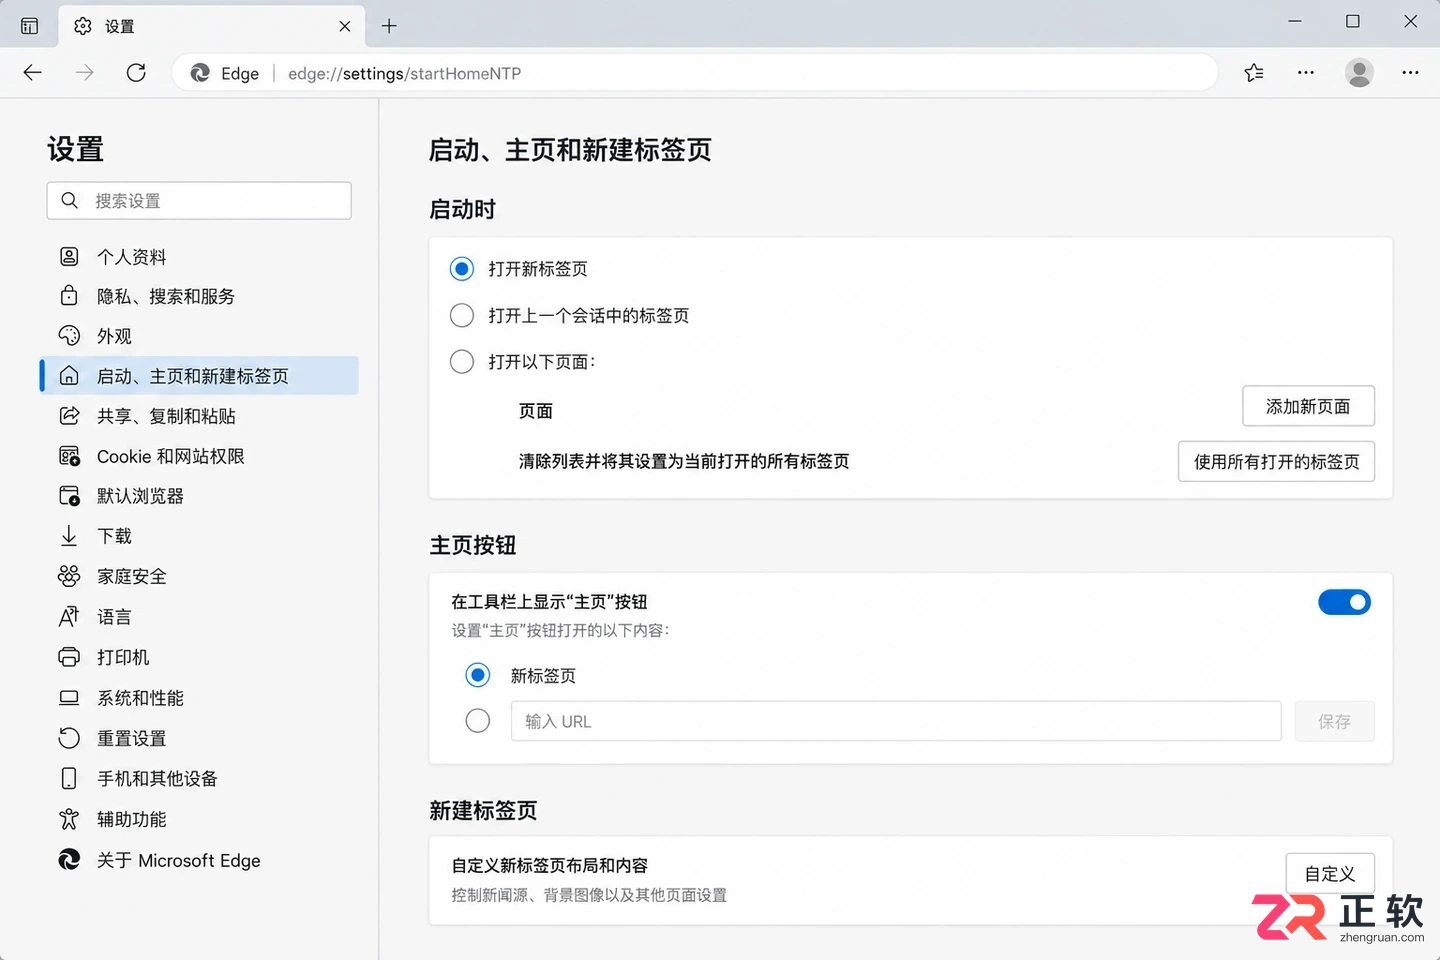Click the 重置设置 reset icon
This screenshot has height=960, width=1440.
(69, 738)
